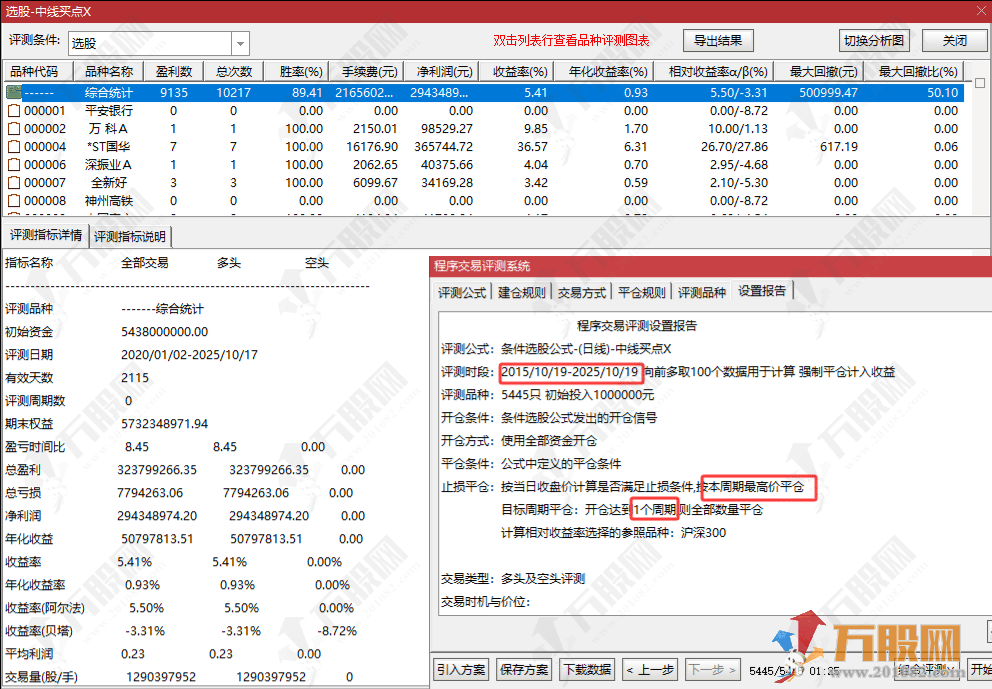This screenshot has height=689, width=992.
Task: Click the icon on the 综合统计 summary row
Action: [x=14, y=93]
